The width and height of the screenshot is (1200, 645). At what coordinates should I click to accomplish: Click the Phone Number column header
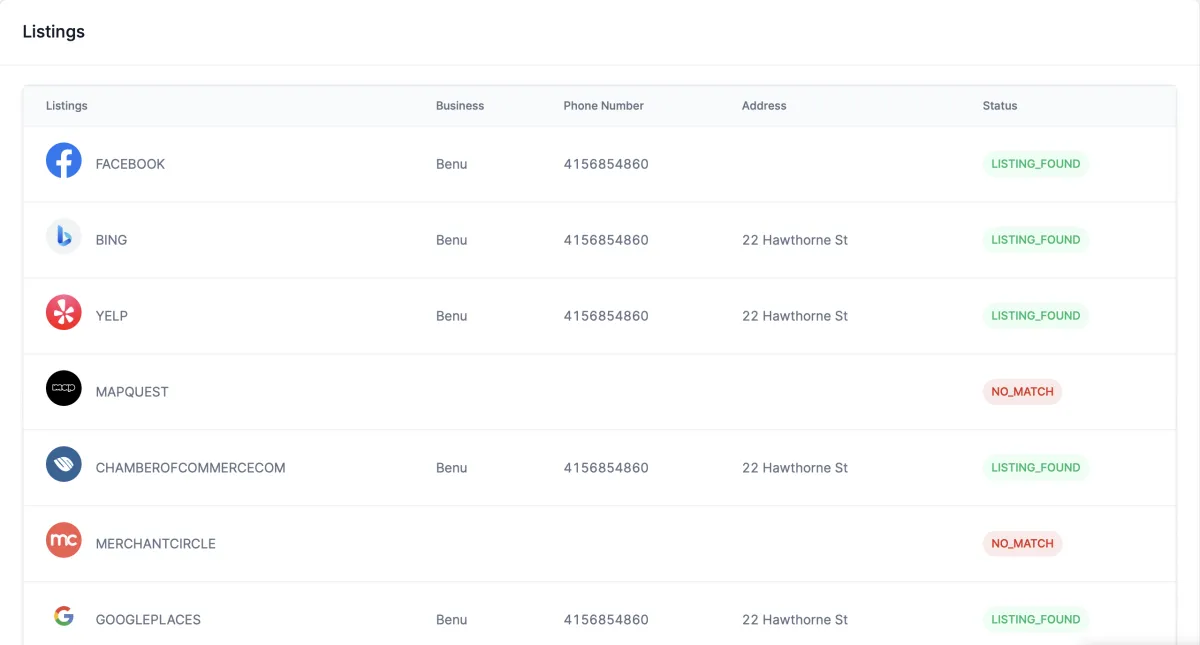[604, 106]
